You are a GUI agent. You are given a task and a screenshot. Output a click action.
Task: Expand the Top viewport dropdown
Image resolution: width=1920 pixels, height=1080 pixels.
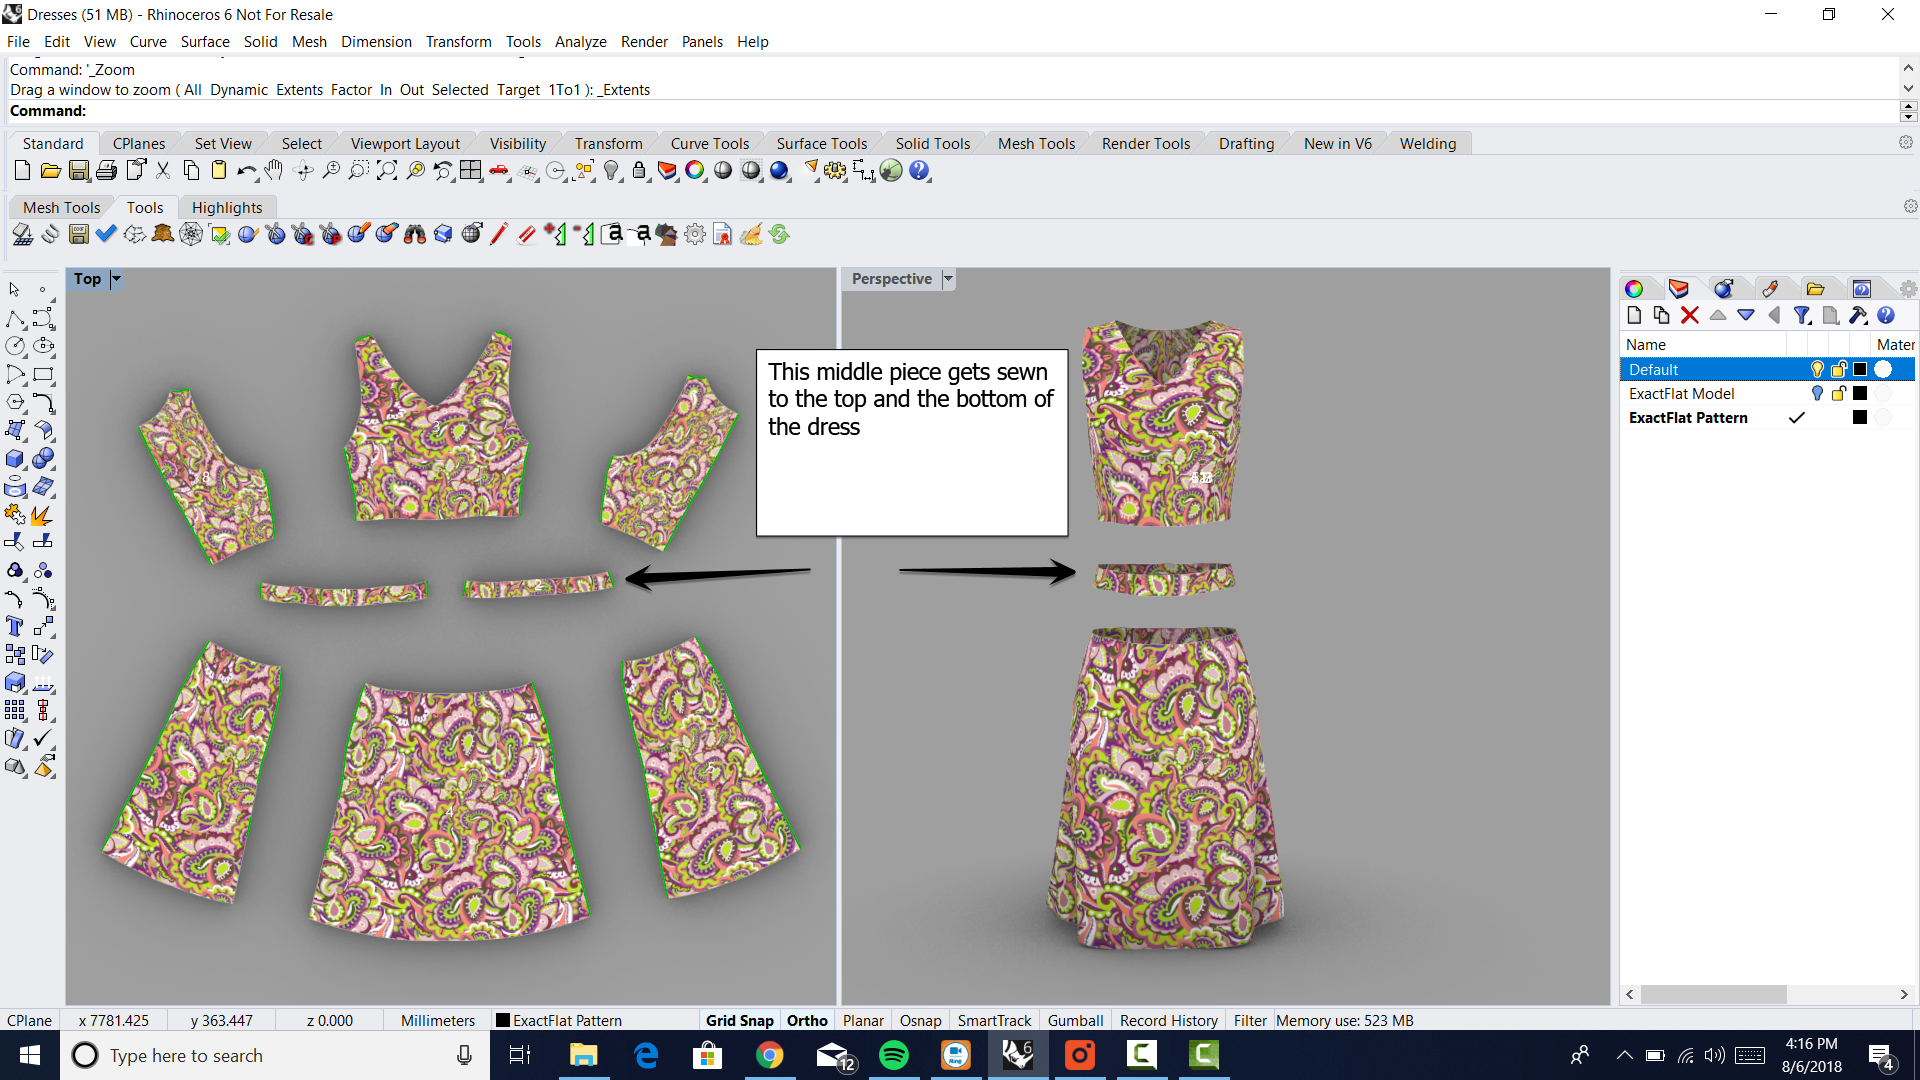tap(115, 278)
